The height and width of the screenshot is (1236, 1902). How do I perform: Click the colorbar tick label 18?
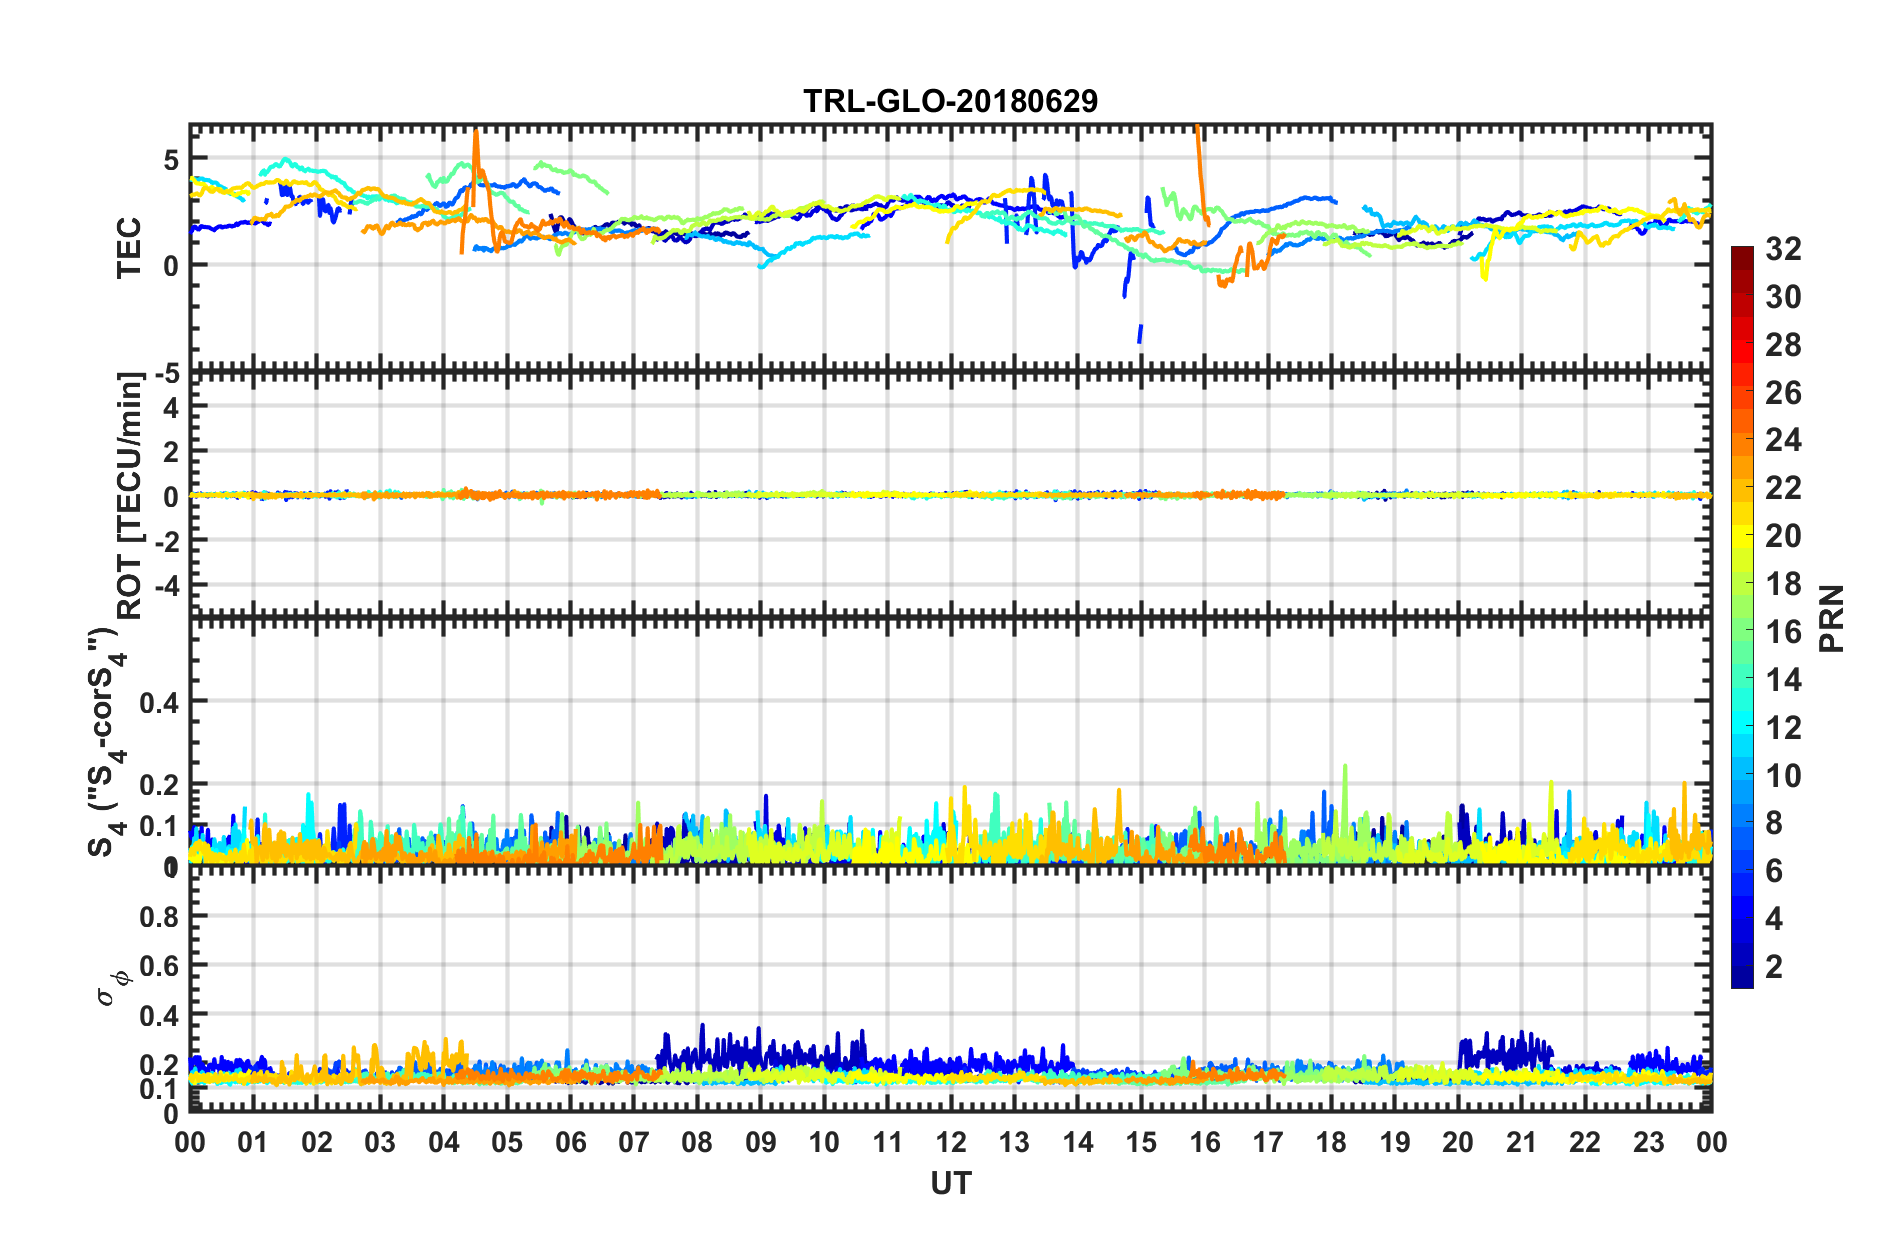[1783, 584]
